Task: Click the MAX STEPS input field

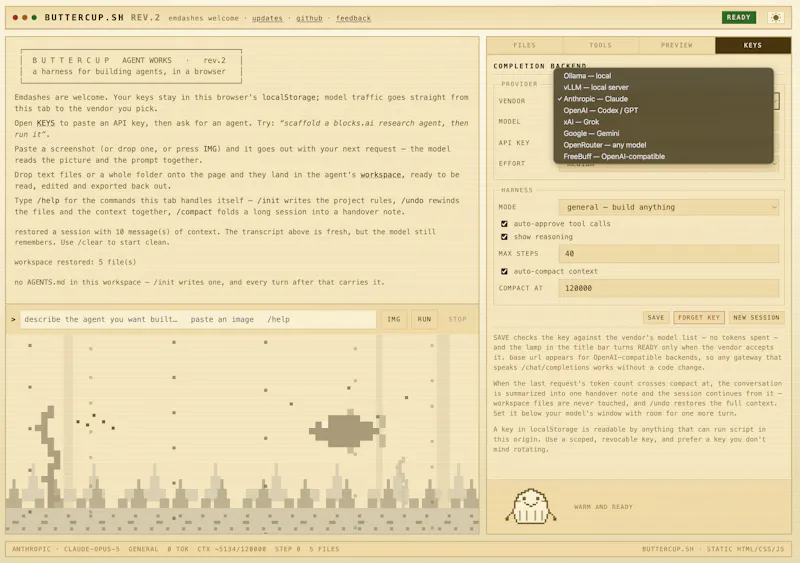Action: tap(668, 254)
